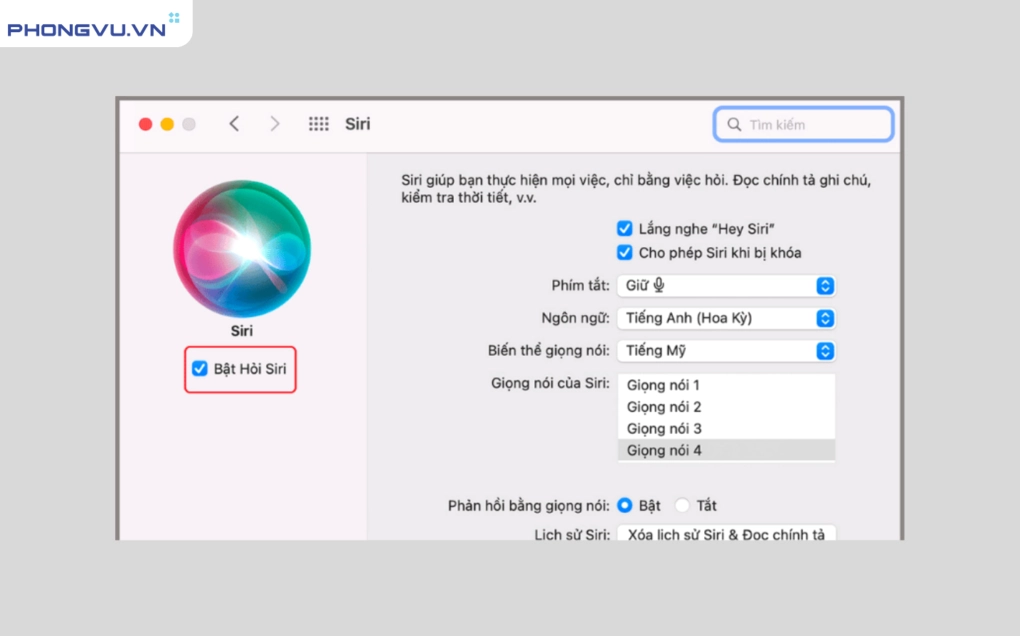
Task: Toggle the Bật Hỏi Siri checkbox
Action: [200, 369]
